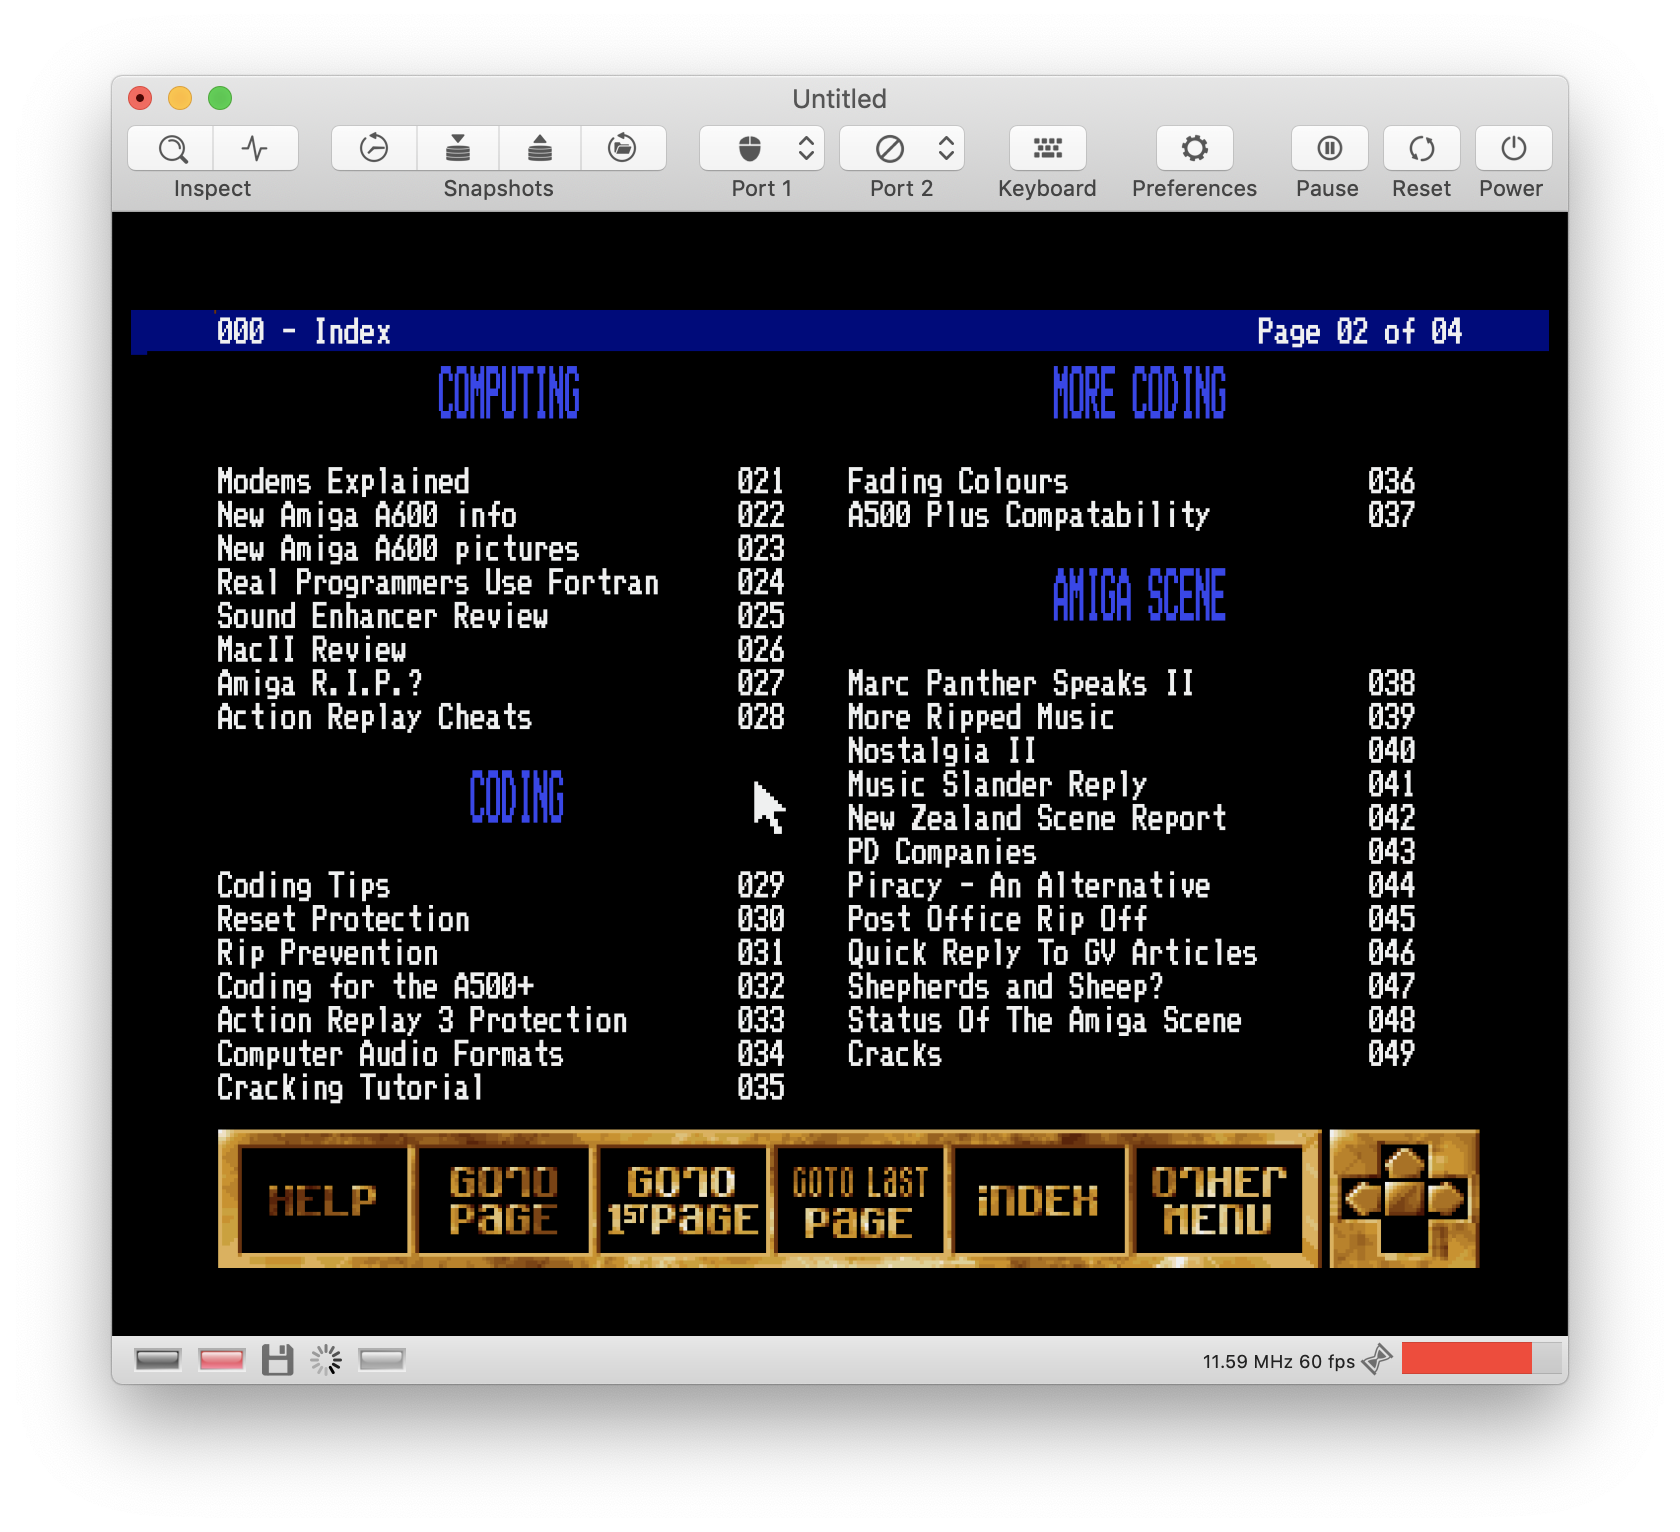Open "Status Of The Amiga Scene" article
This screenshot has width=1680, height=1532.
tap(1045, 1021)
